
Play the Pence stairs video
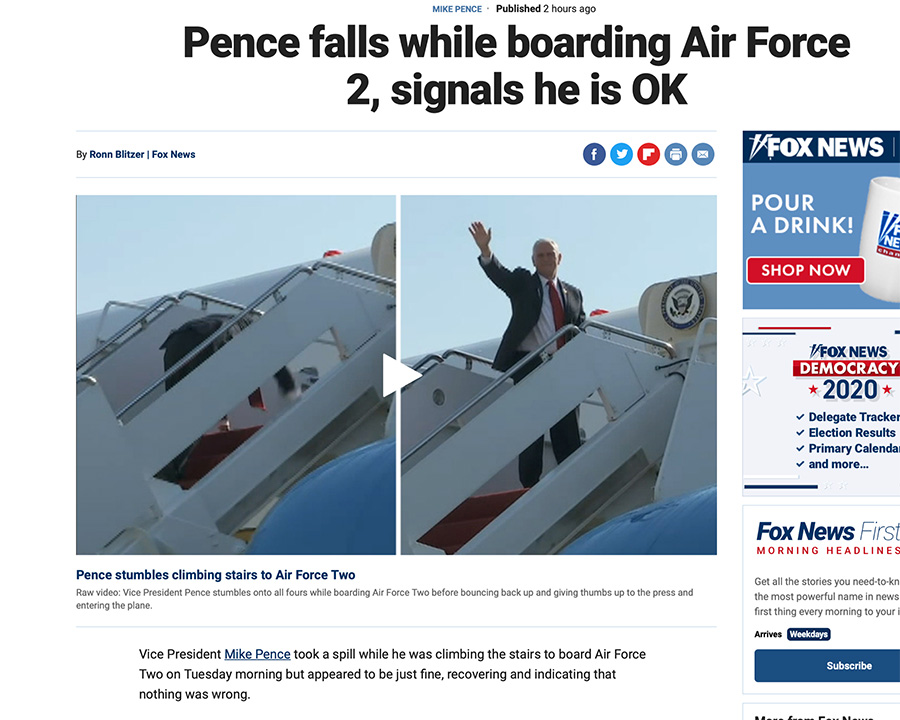point(401,376)
